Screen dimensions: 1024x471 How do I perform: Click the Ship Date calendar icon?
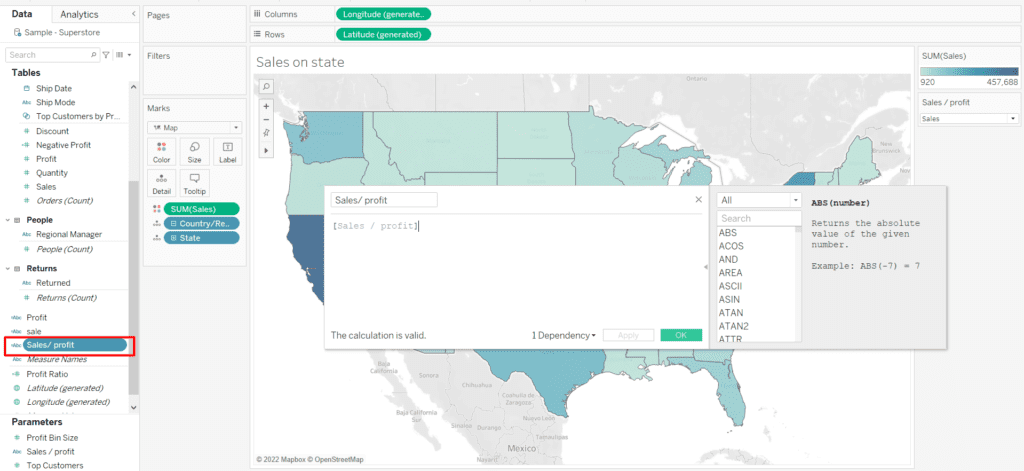(x=27, y=88)
